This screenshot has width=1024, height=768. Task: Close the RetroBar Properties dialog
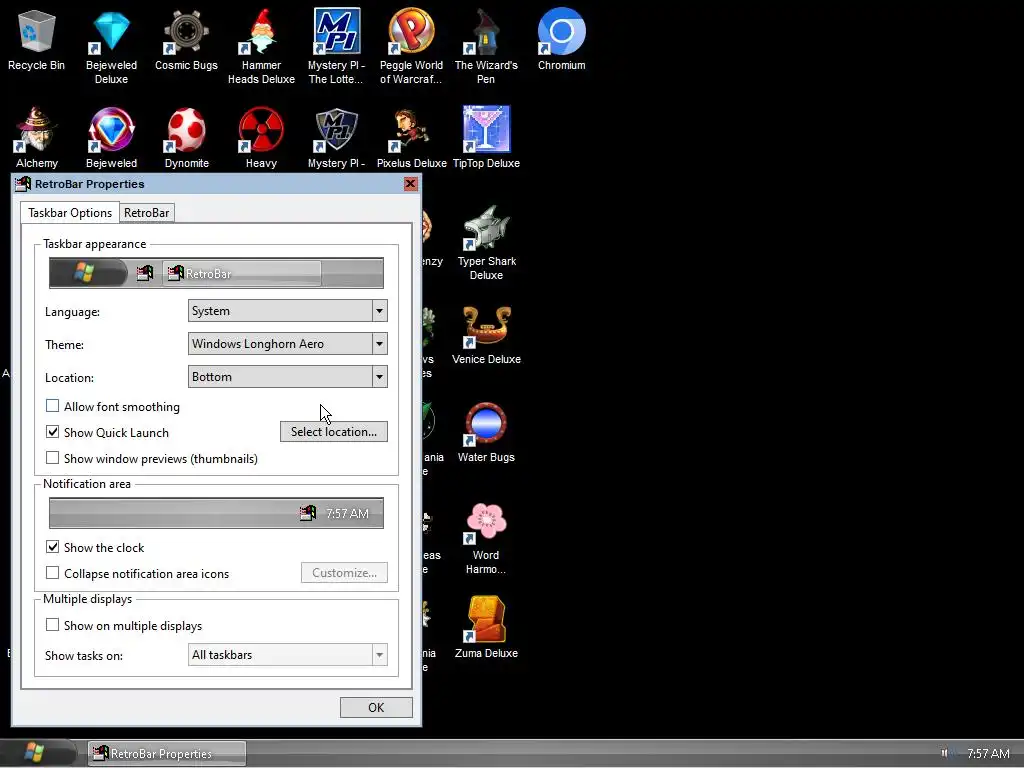point(410,184)
